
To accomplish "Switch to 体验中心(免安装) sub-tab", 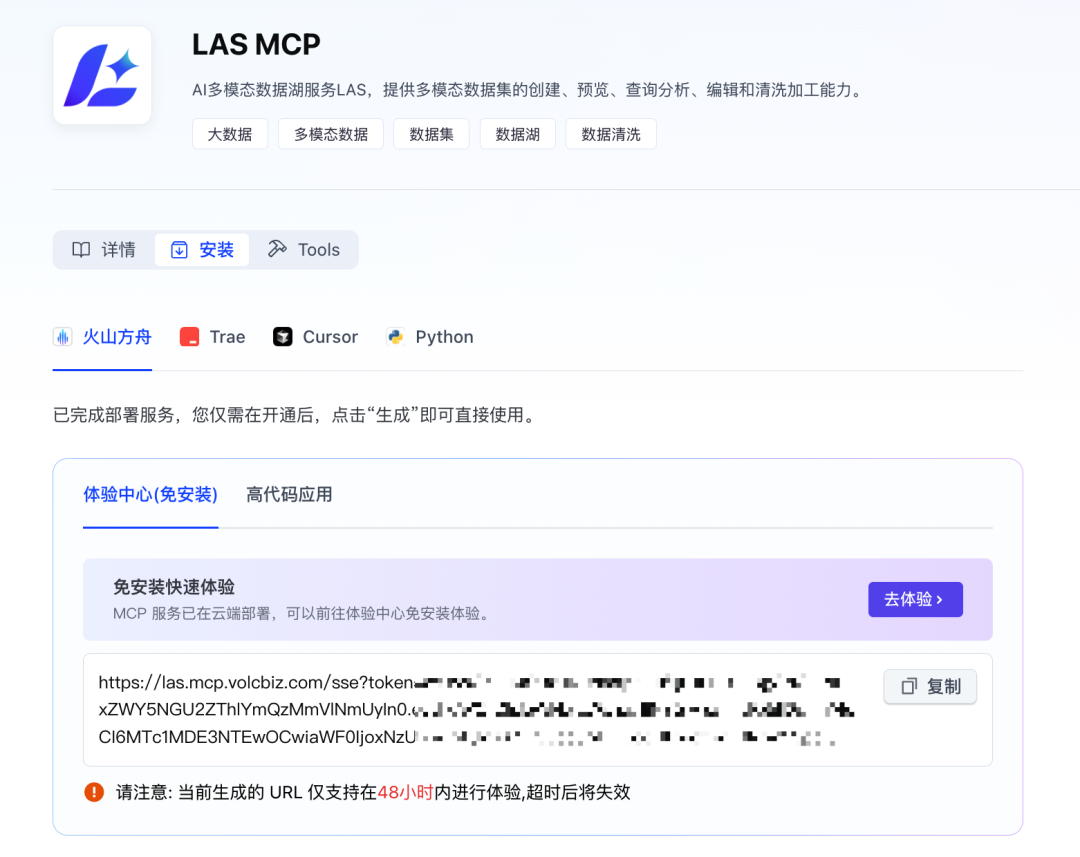I will coord(150,495).
